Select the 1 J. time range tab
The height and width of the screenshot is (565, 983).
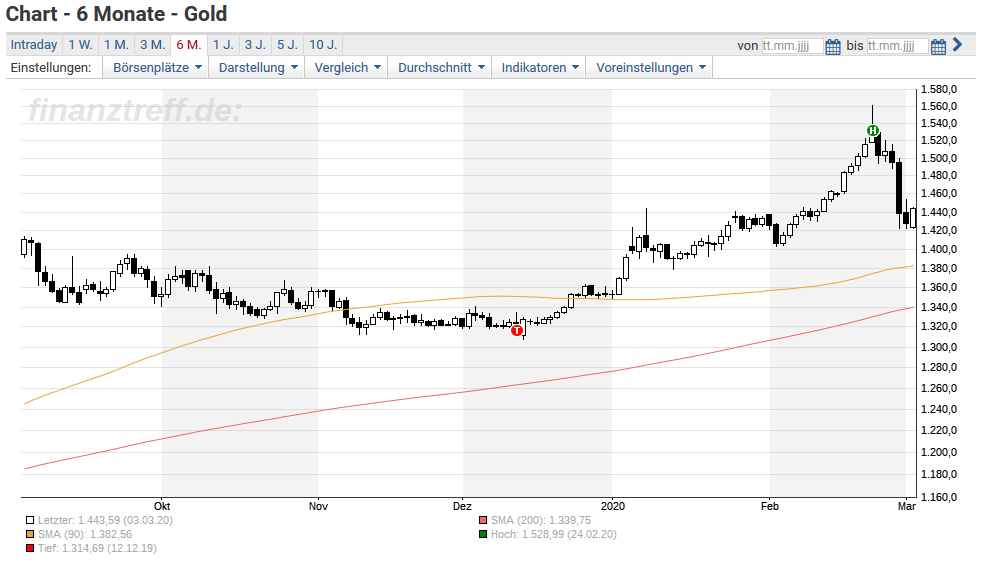click(x=223, y=45)
